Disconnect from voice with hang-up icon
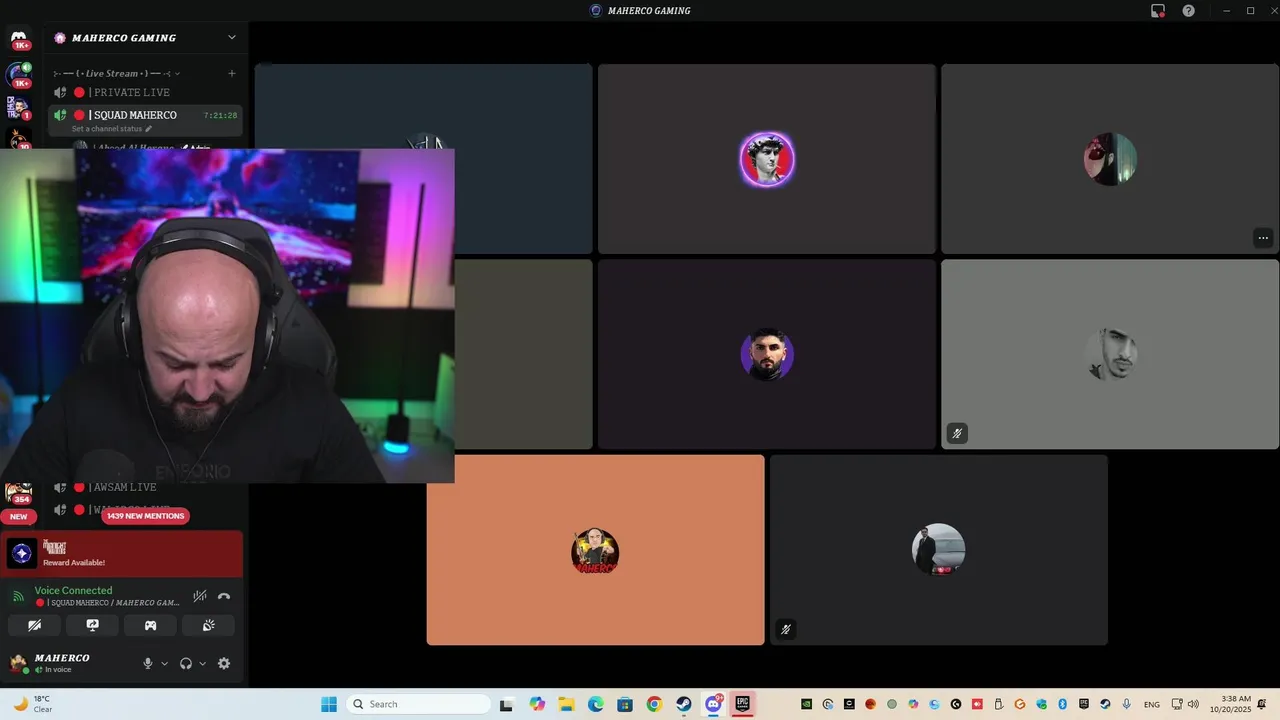 pos(224,596)
